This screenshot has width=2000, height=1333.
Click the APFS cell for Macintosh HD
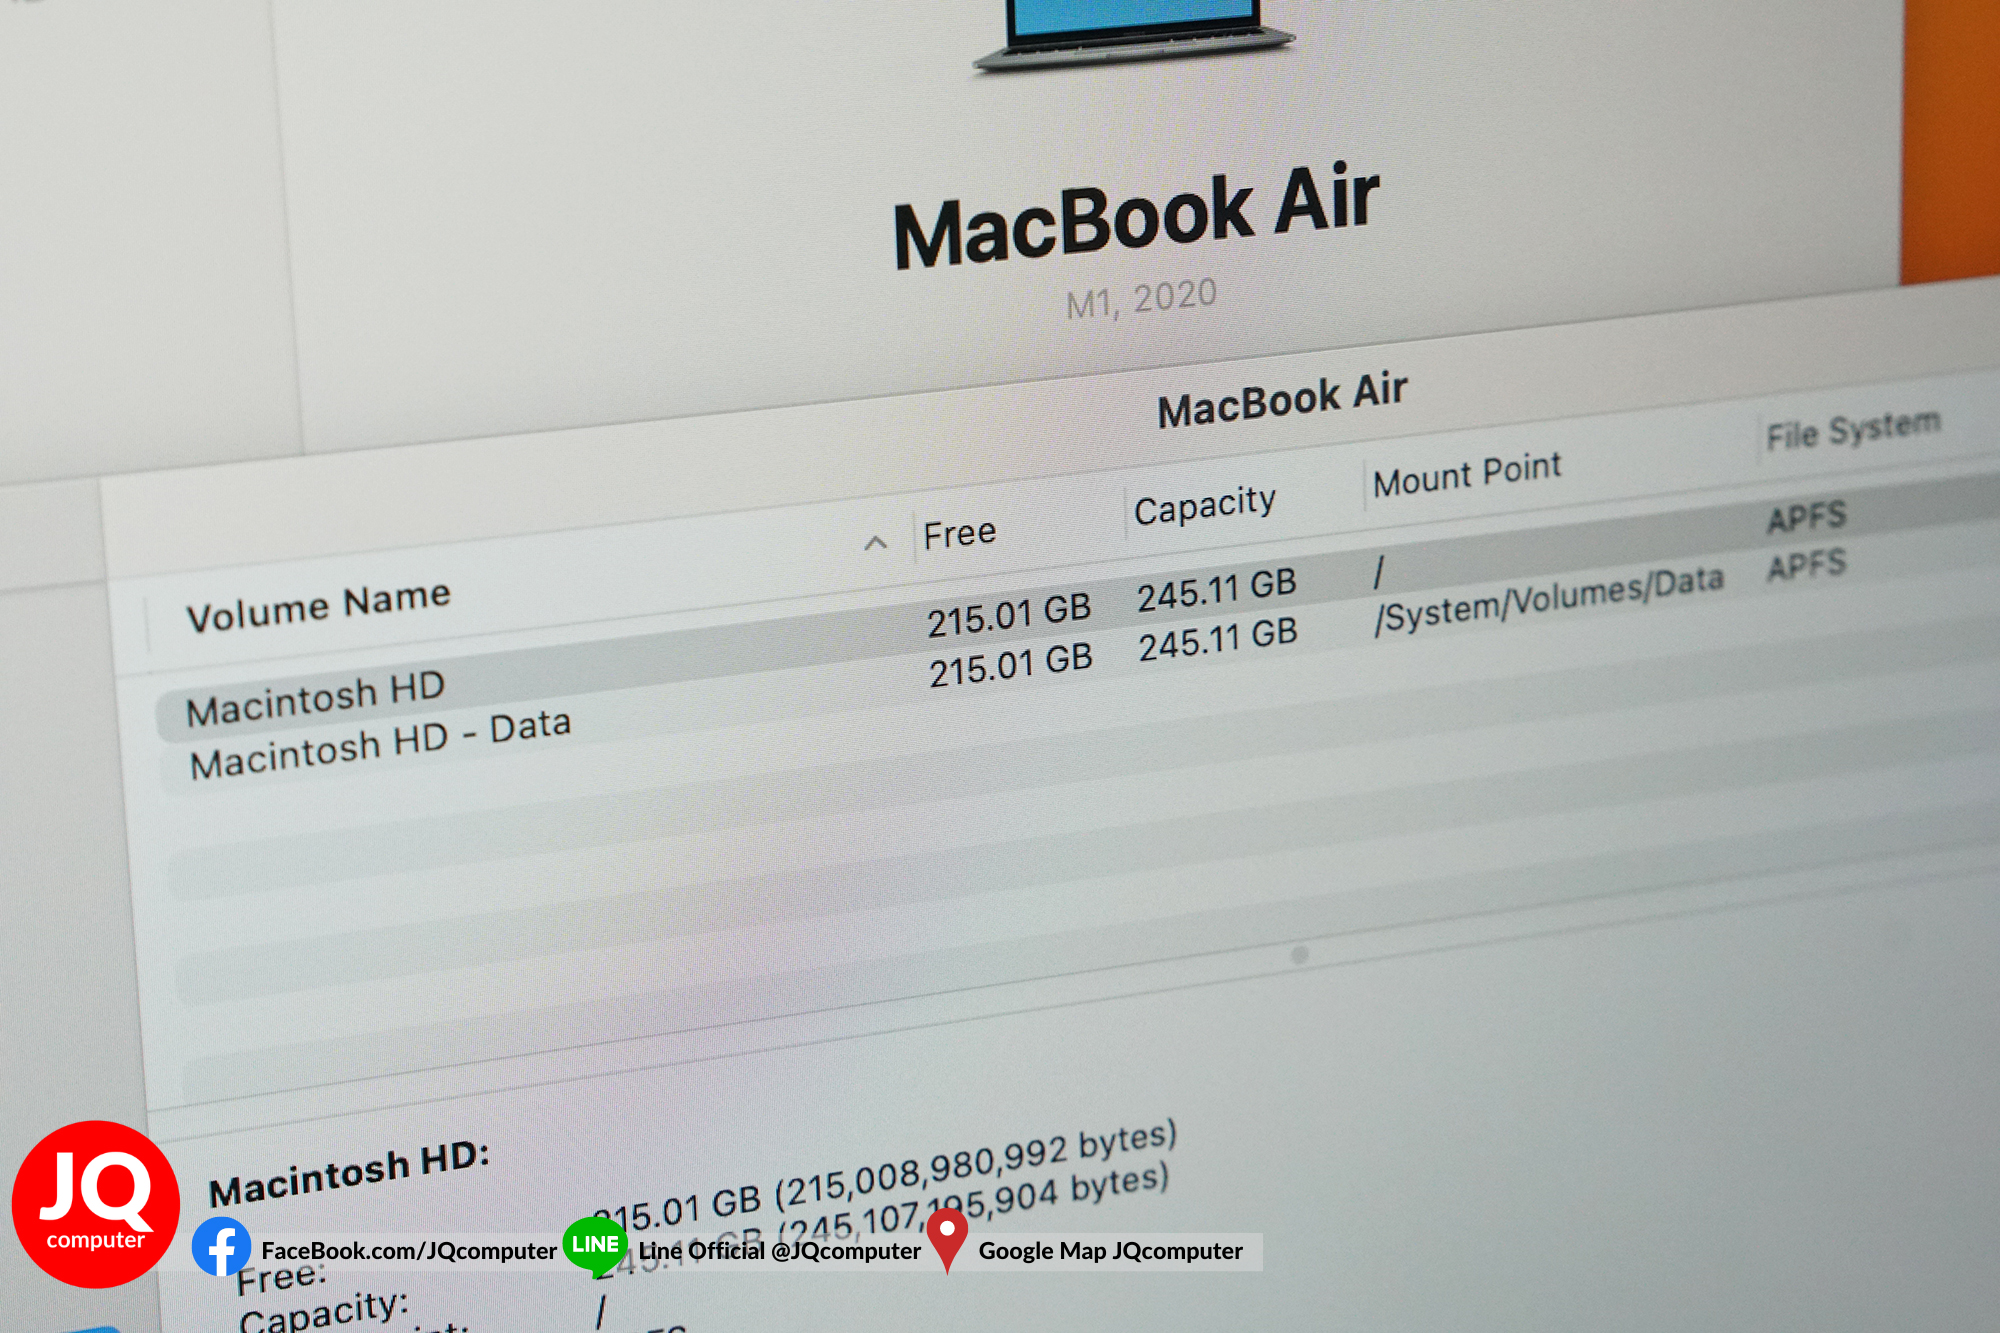[x=1807, y=517]
